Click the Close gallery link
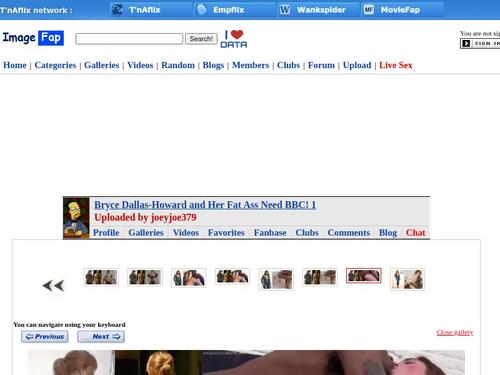 coord(455,332)
